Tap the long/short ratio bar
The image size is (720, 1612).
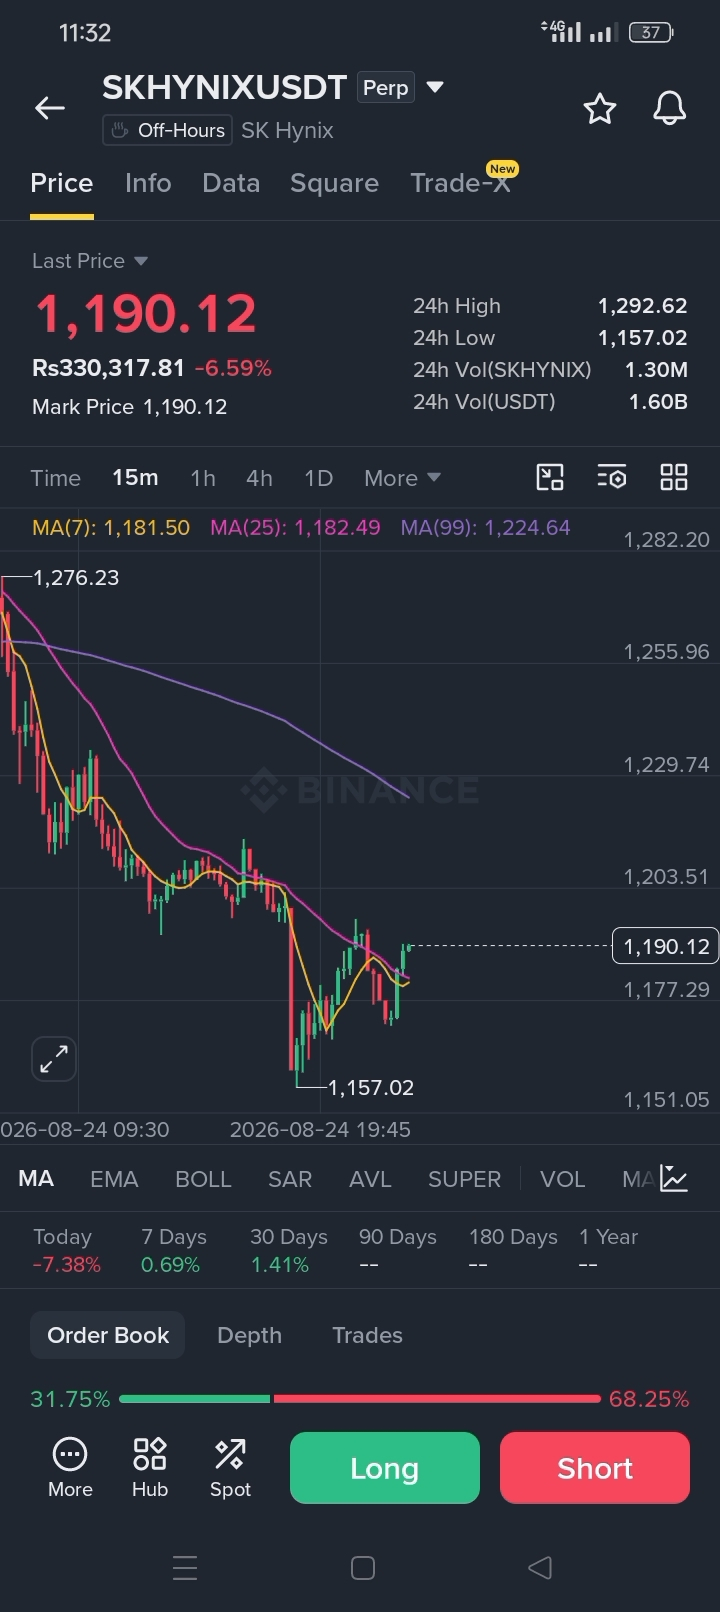pos(360,1399)
